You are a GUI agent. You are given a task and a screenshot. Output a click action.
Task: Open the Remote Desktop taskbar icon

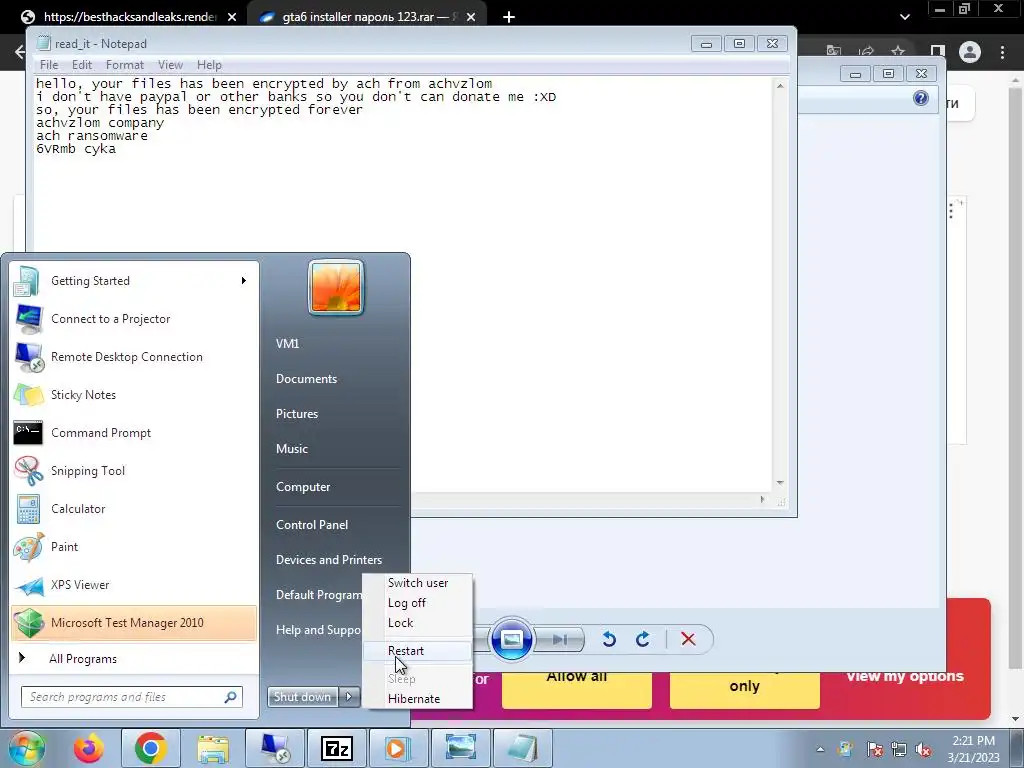click(x=276, y=748)
